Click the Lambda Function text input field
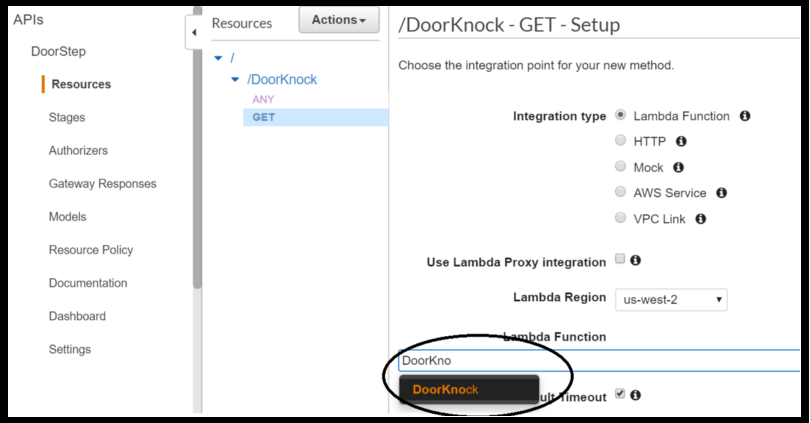Image resolution: width=810 pixels, height=423 pixels. click(x=600, y=361)
